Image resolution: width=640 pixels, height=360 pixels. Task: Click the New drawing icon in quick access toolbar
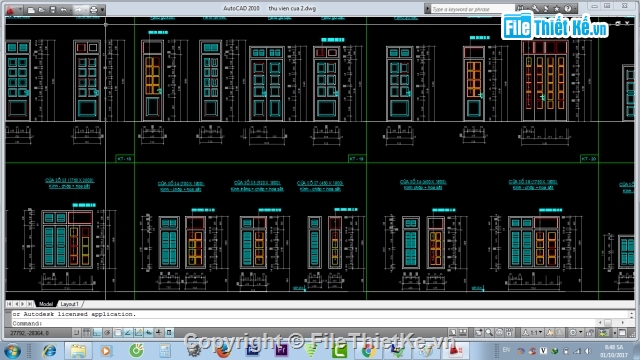(31, 10)
